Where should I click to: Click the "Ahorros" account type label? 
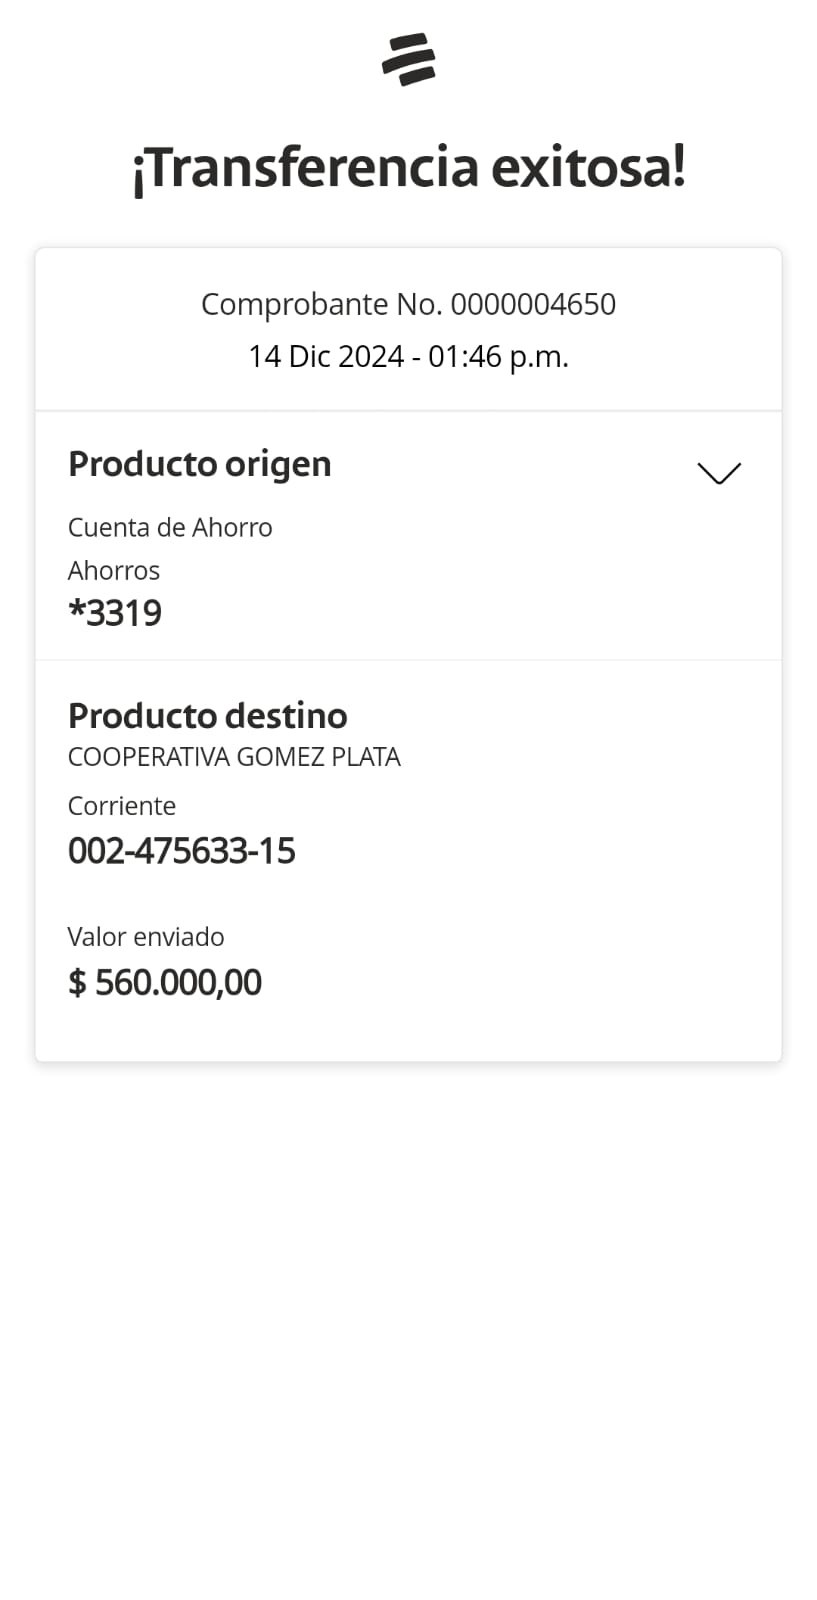tap(114, 570)
